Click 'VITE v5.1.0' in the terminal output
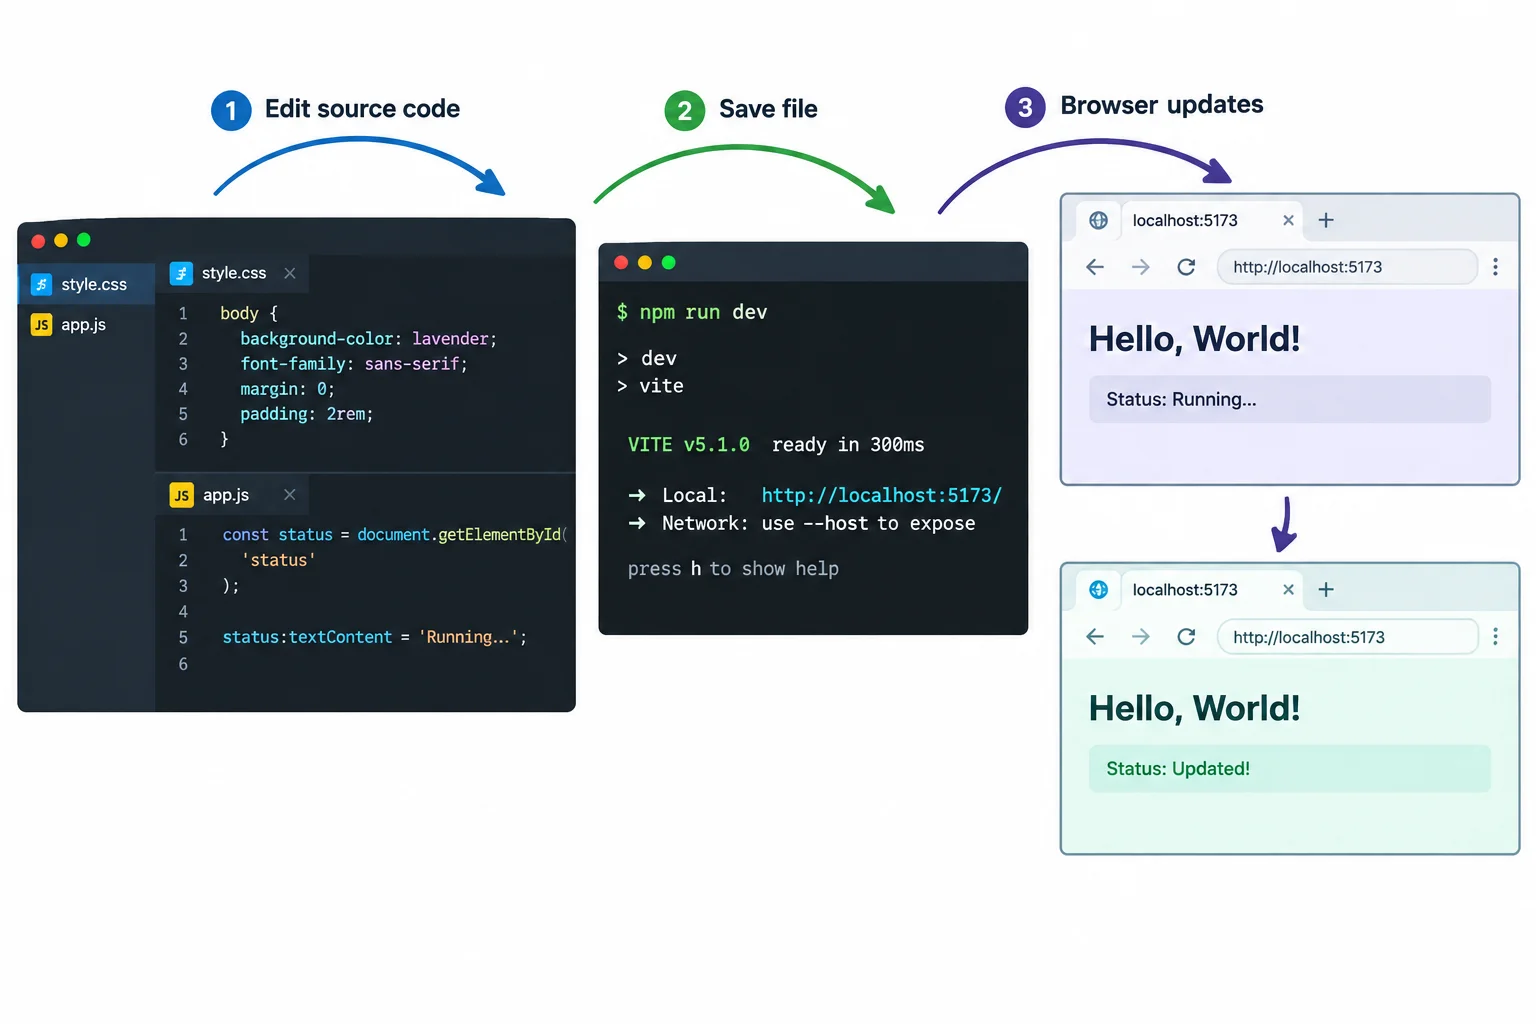Viewport: 1536px width, 1024px height. [689, 445]
